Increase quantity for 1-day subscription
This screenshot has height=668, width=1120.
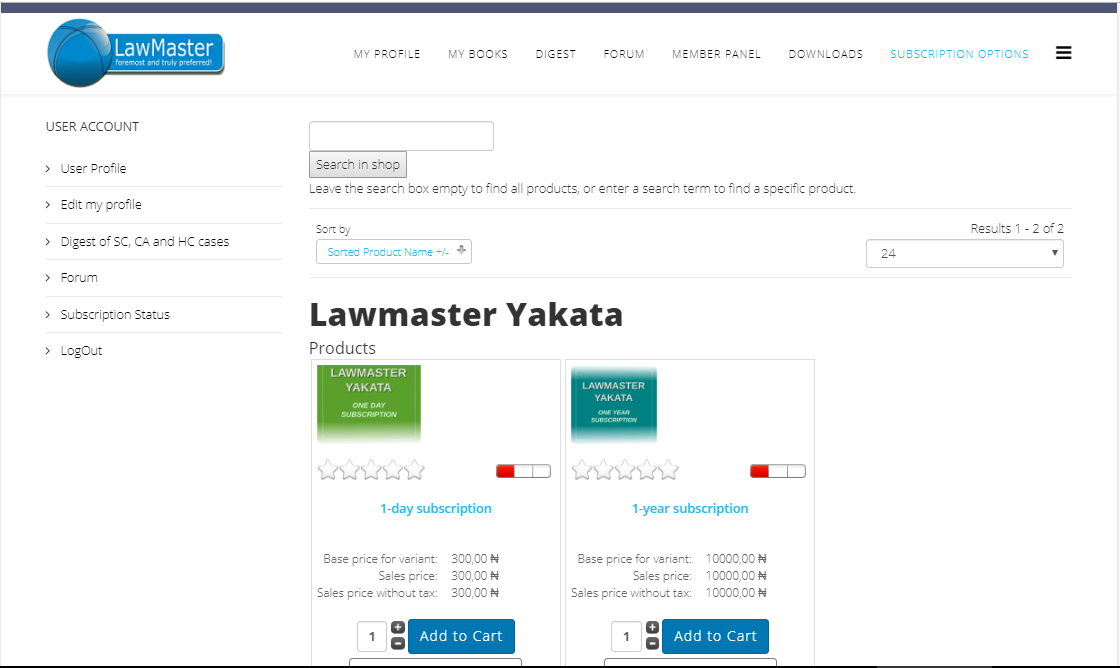[x=398, y=627]
